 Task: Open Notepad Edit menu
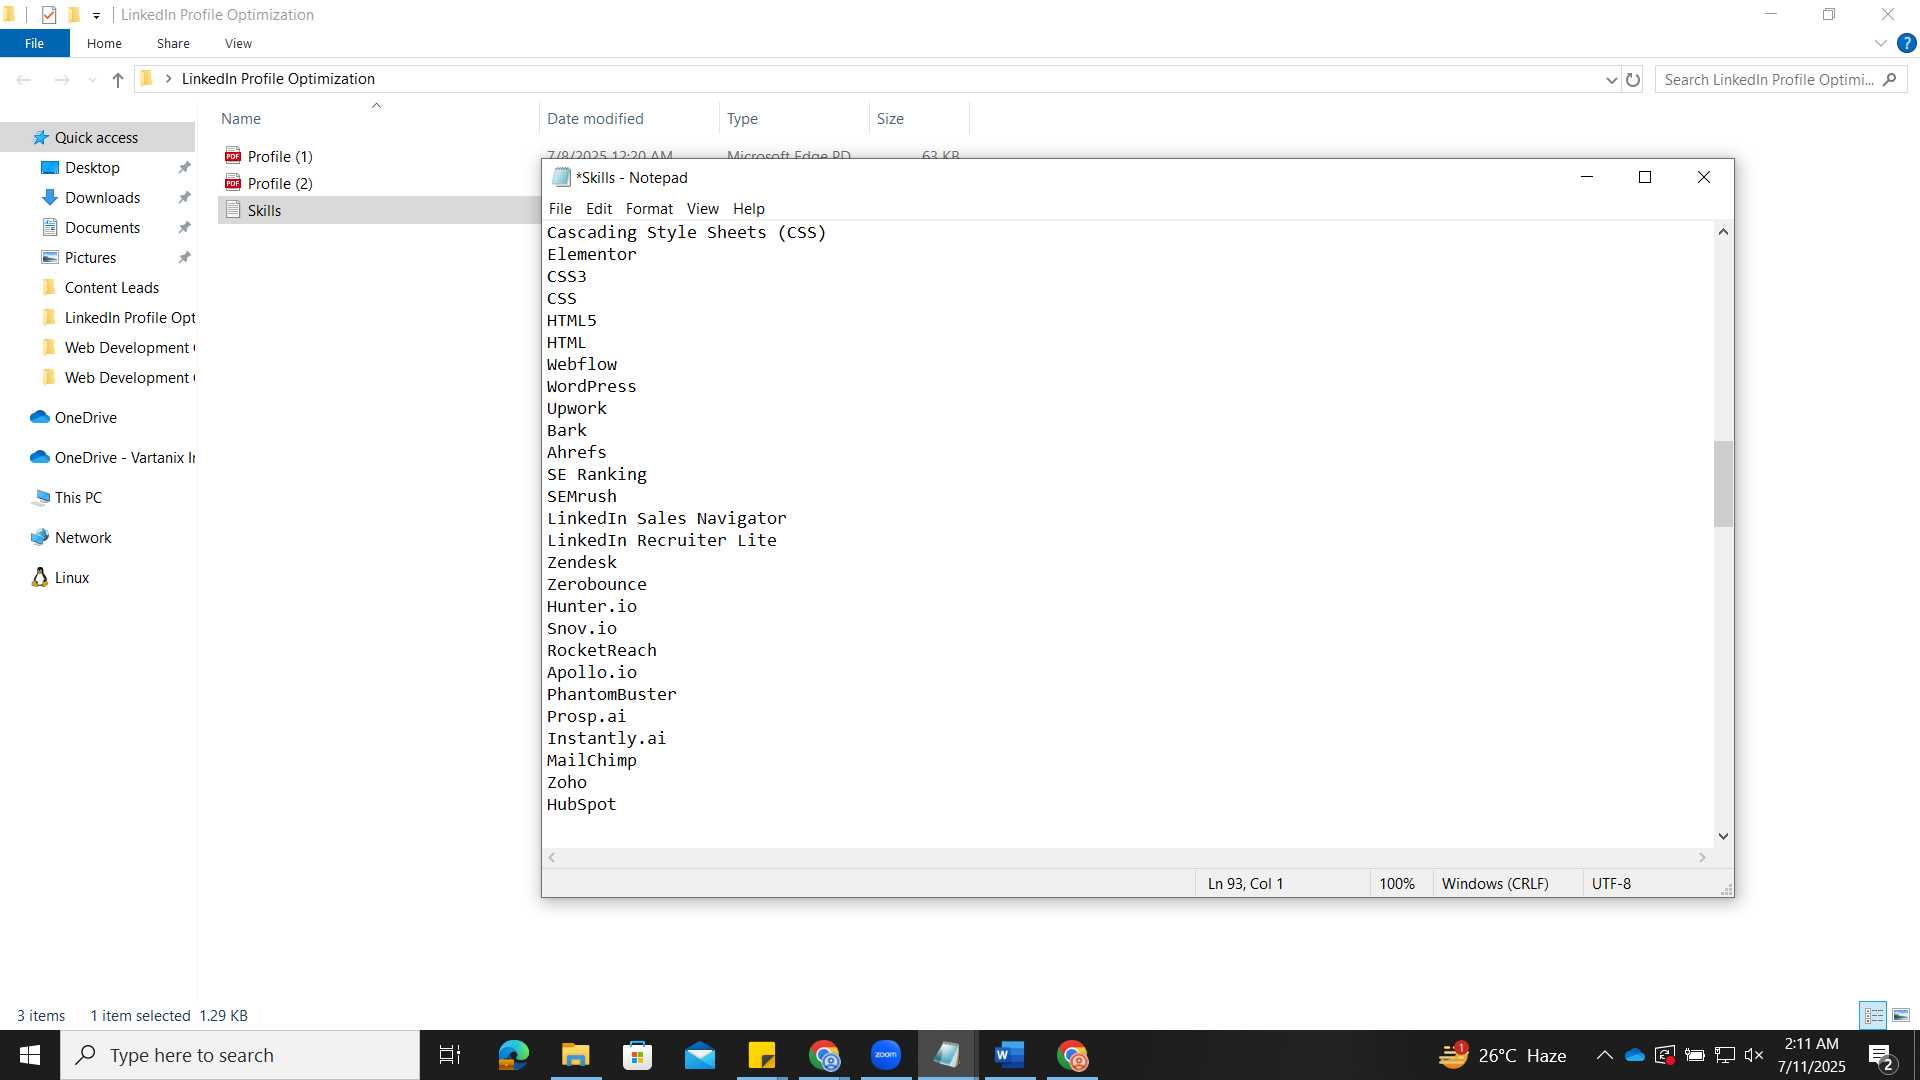pos(599,208)
